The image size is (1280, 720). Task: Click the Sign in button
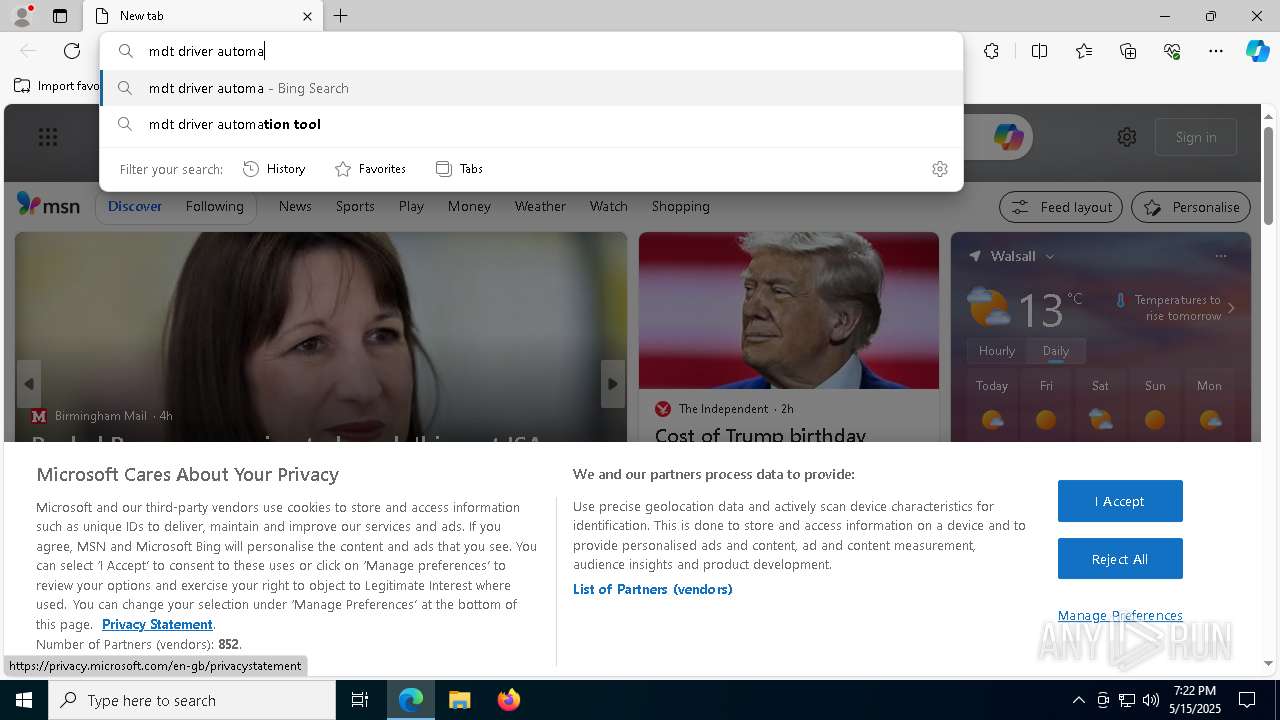click(x=1196, y=137)
